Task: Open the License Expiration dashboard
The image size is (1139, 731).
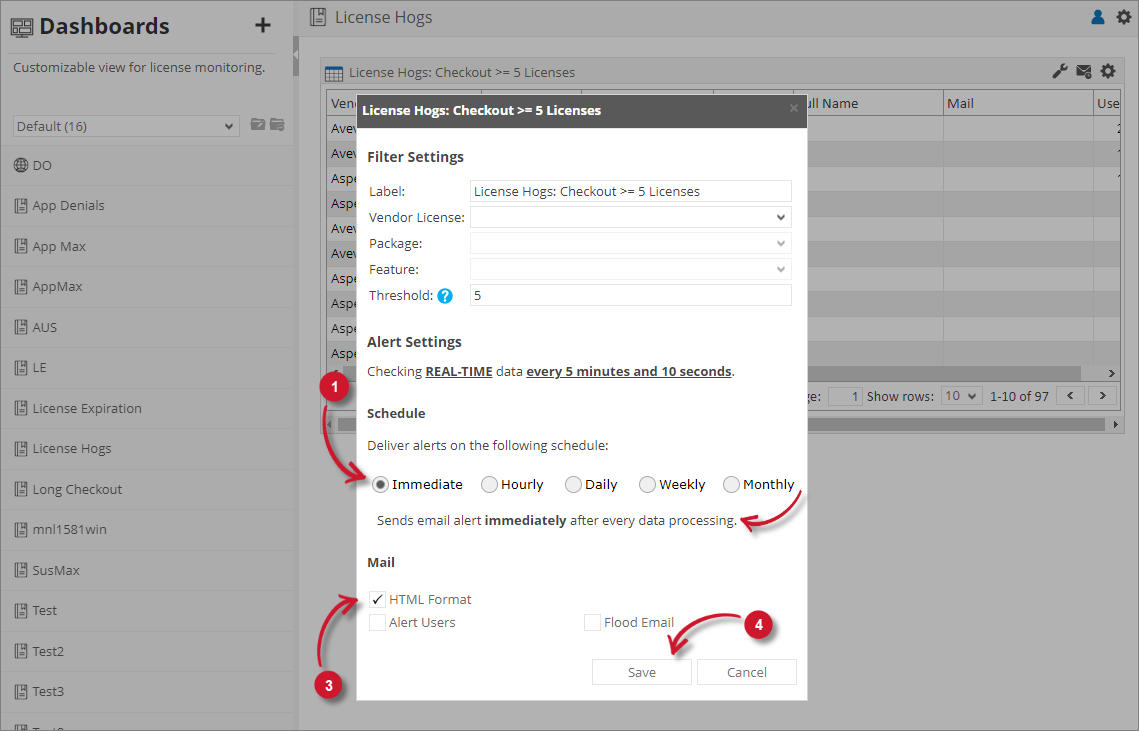Action: (x=148, y=408)
